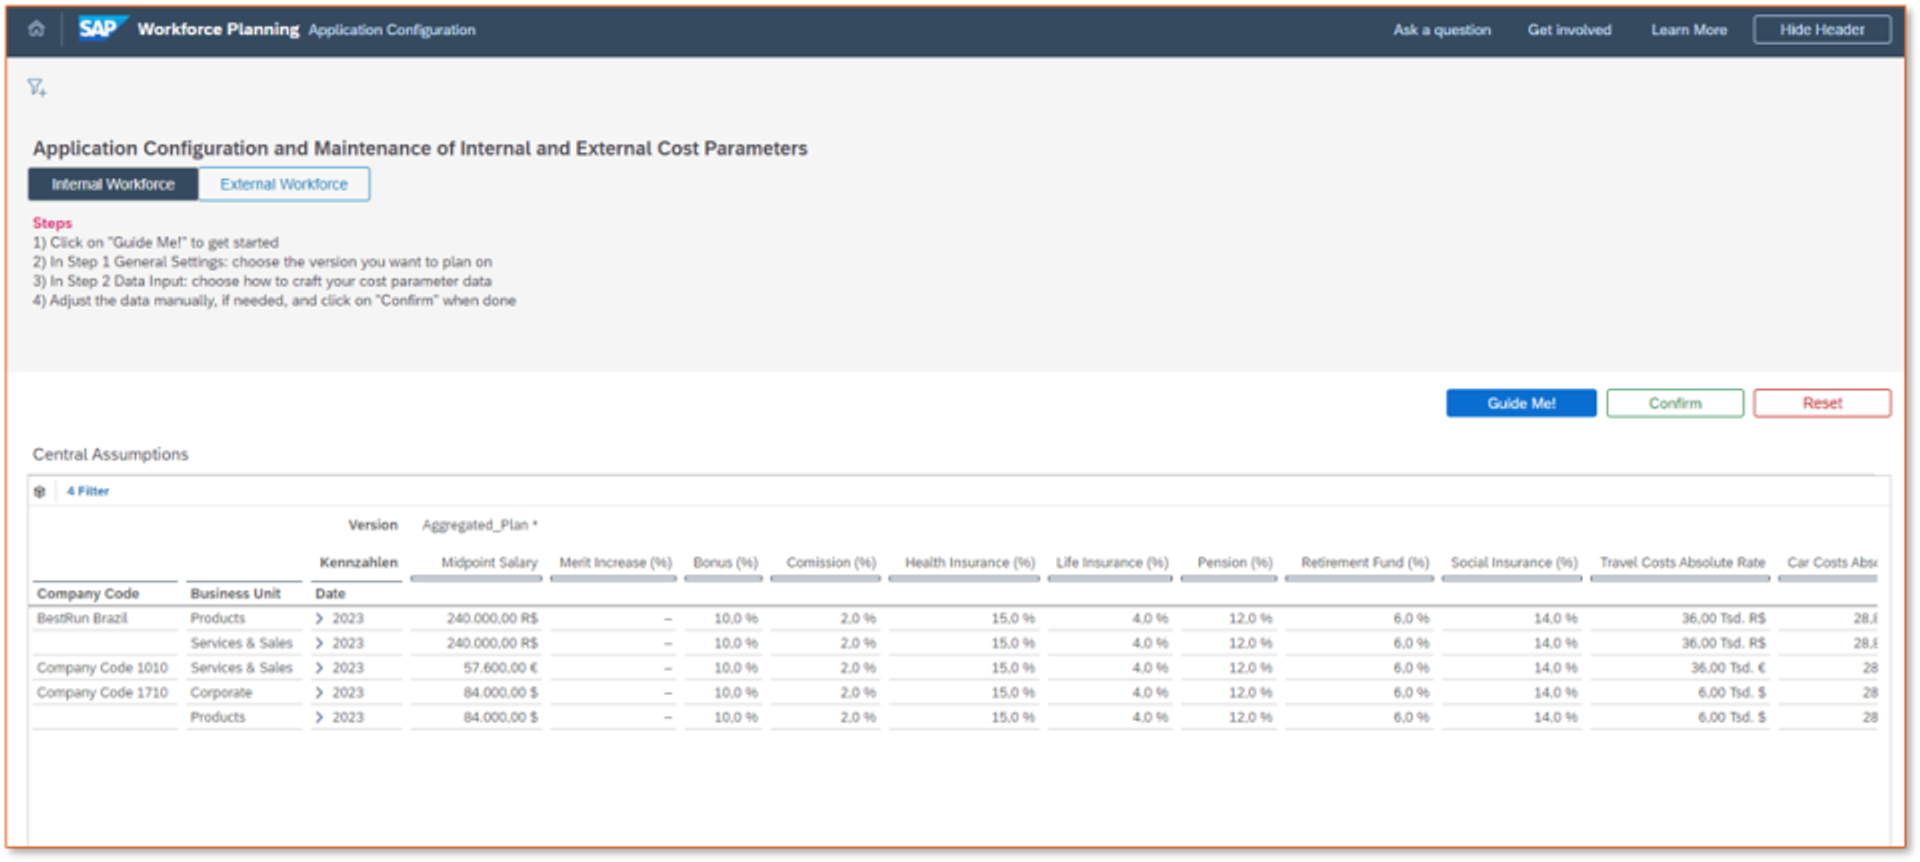Select the Company Code 1710 row label
Image resolution: width=1920 pixels, height=862 pixels.
point(102,692)
